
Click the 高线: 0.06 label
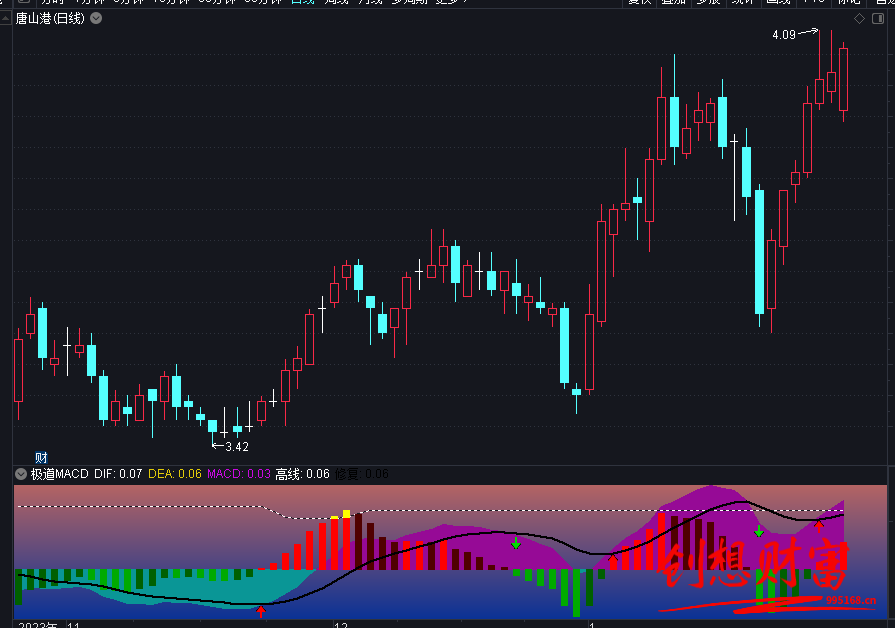303,474
